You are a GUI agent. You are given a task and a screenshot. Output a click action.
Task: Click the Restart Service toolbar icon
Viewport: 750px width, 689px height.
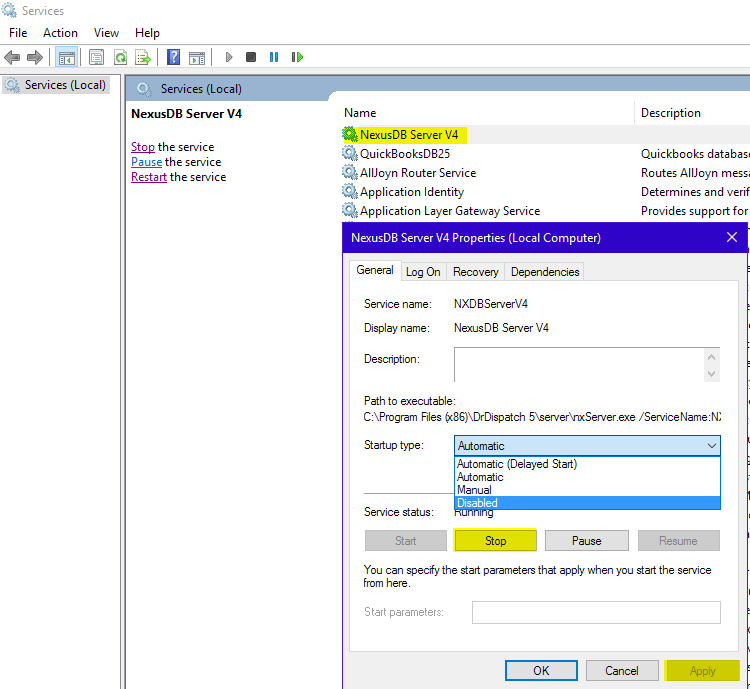pos(297,57)
